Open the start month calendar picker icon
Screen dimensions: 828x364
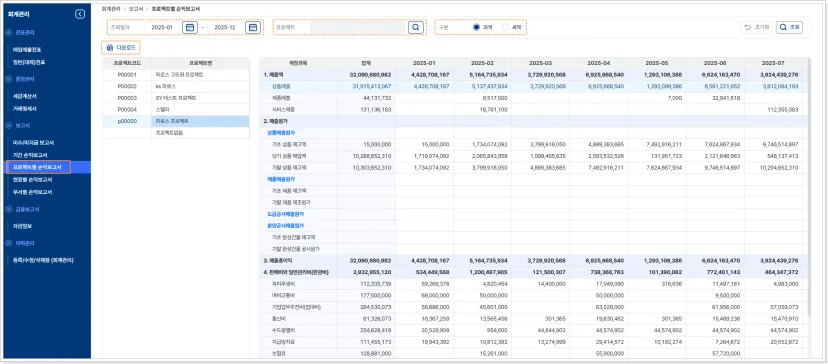[x=190, y=27]
